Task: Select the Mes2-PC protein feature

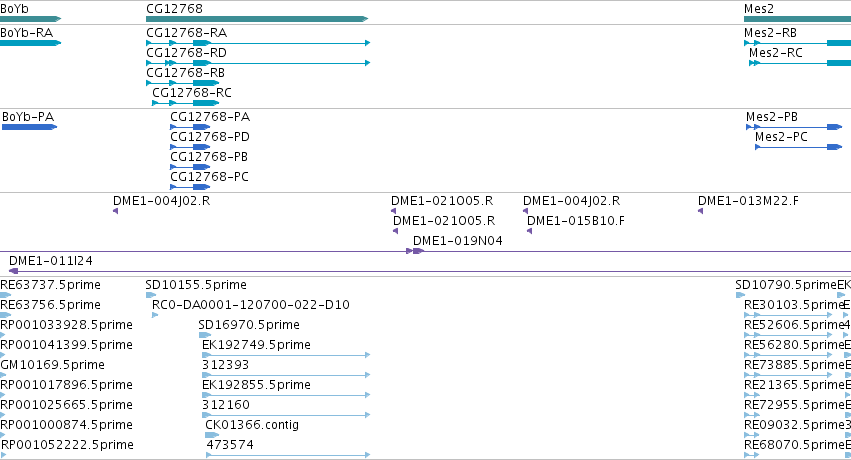Action: (x=798, y=147)
